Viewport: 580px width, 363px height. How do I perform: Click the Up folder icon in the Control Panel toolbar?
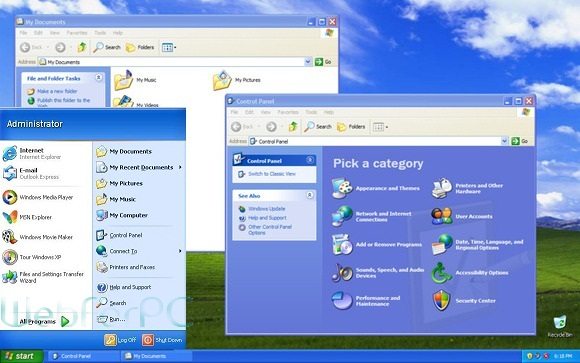click(x=293, y=127)
